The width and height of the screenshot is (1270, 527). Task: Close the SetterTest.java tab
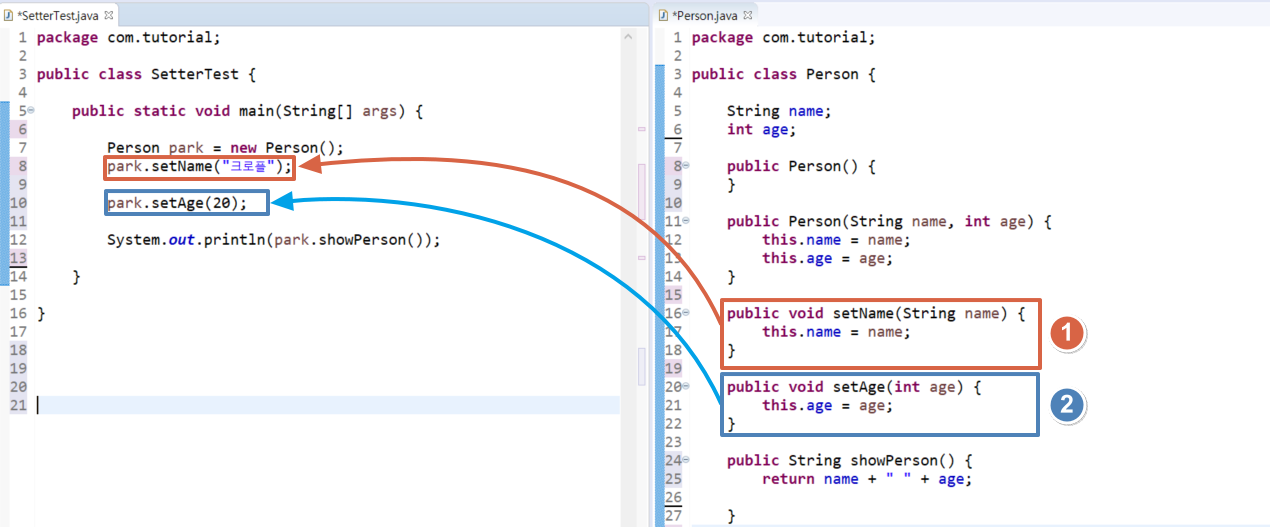click(x=107, y=15)
